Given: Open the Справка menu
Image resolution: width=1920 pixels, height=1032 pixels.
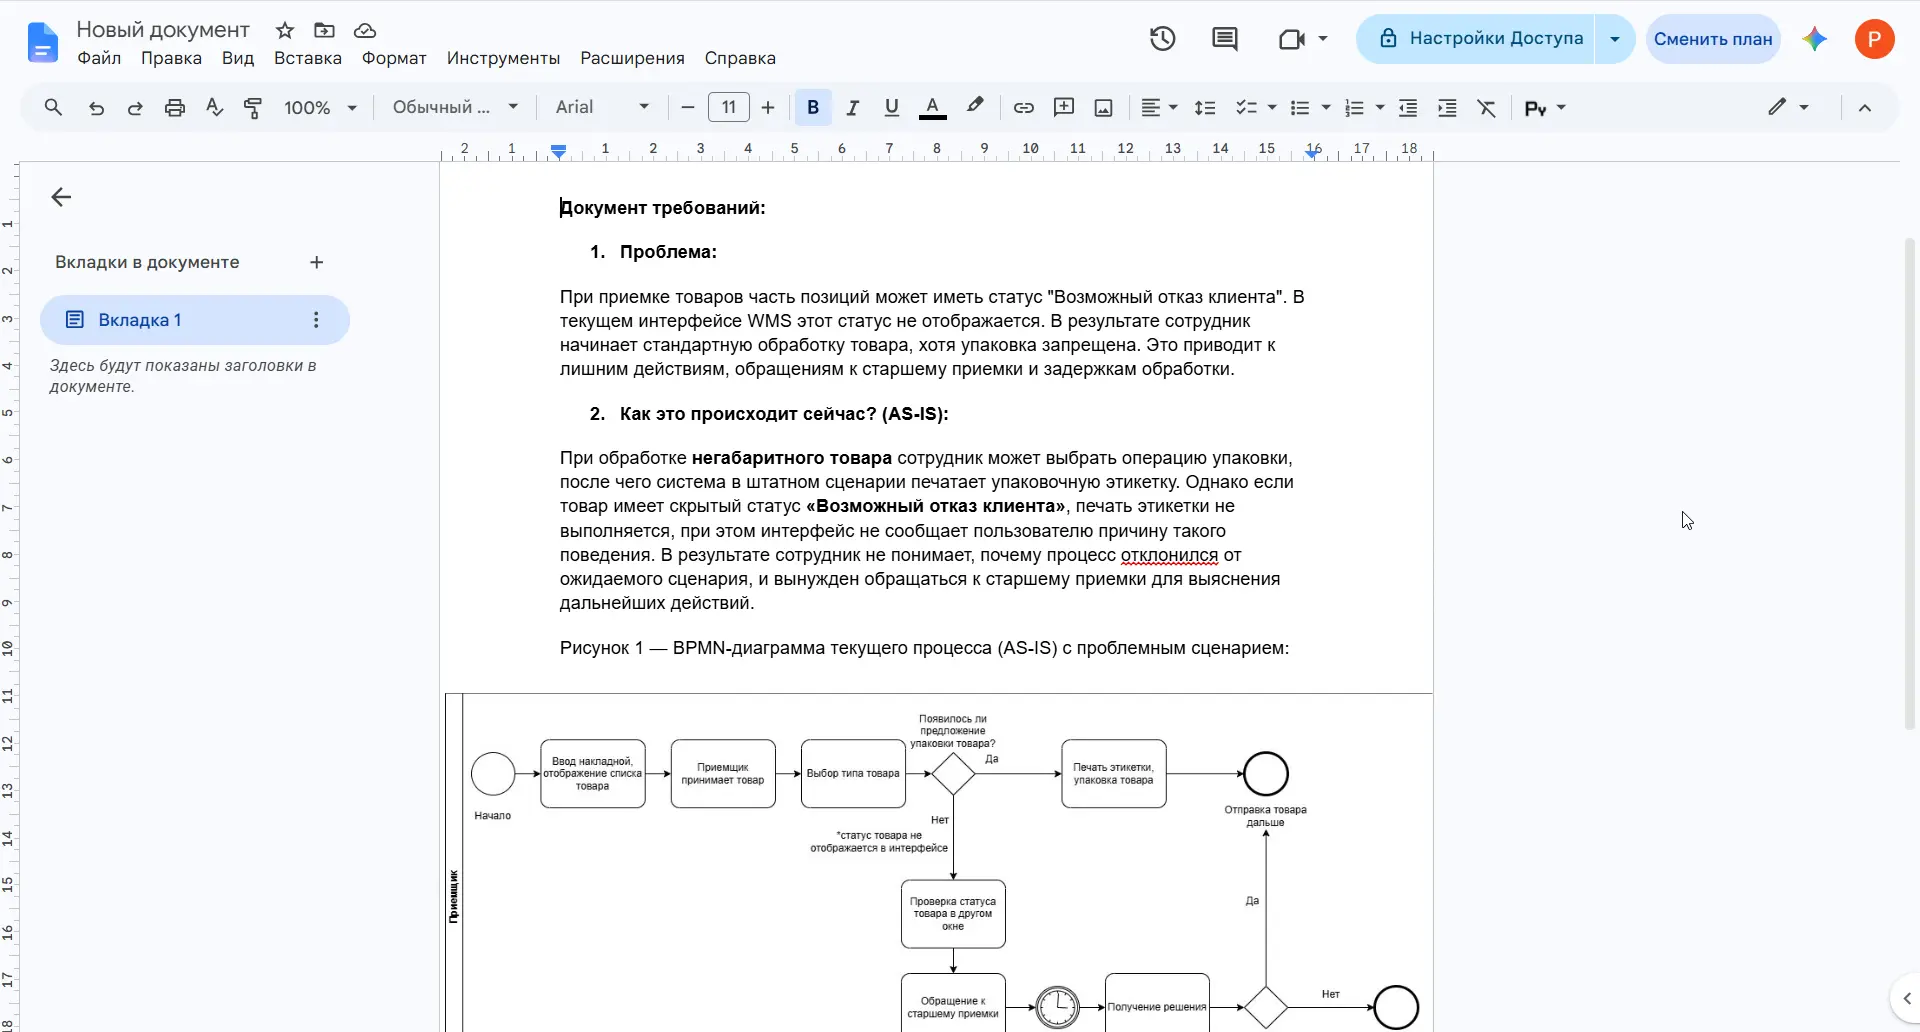Looking at the screenshot, I should coord(740,58).
